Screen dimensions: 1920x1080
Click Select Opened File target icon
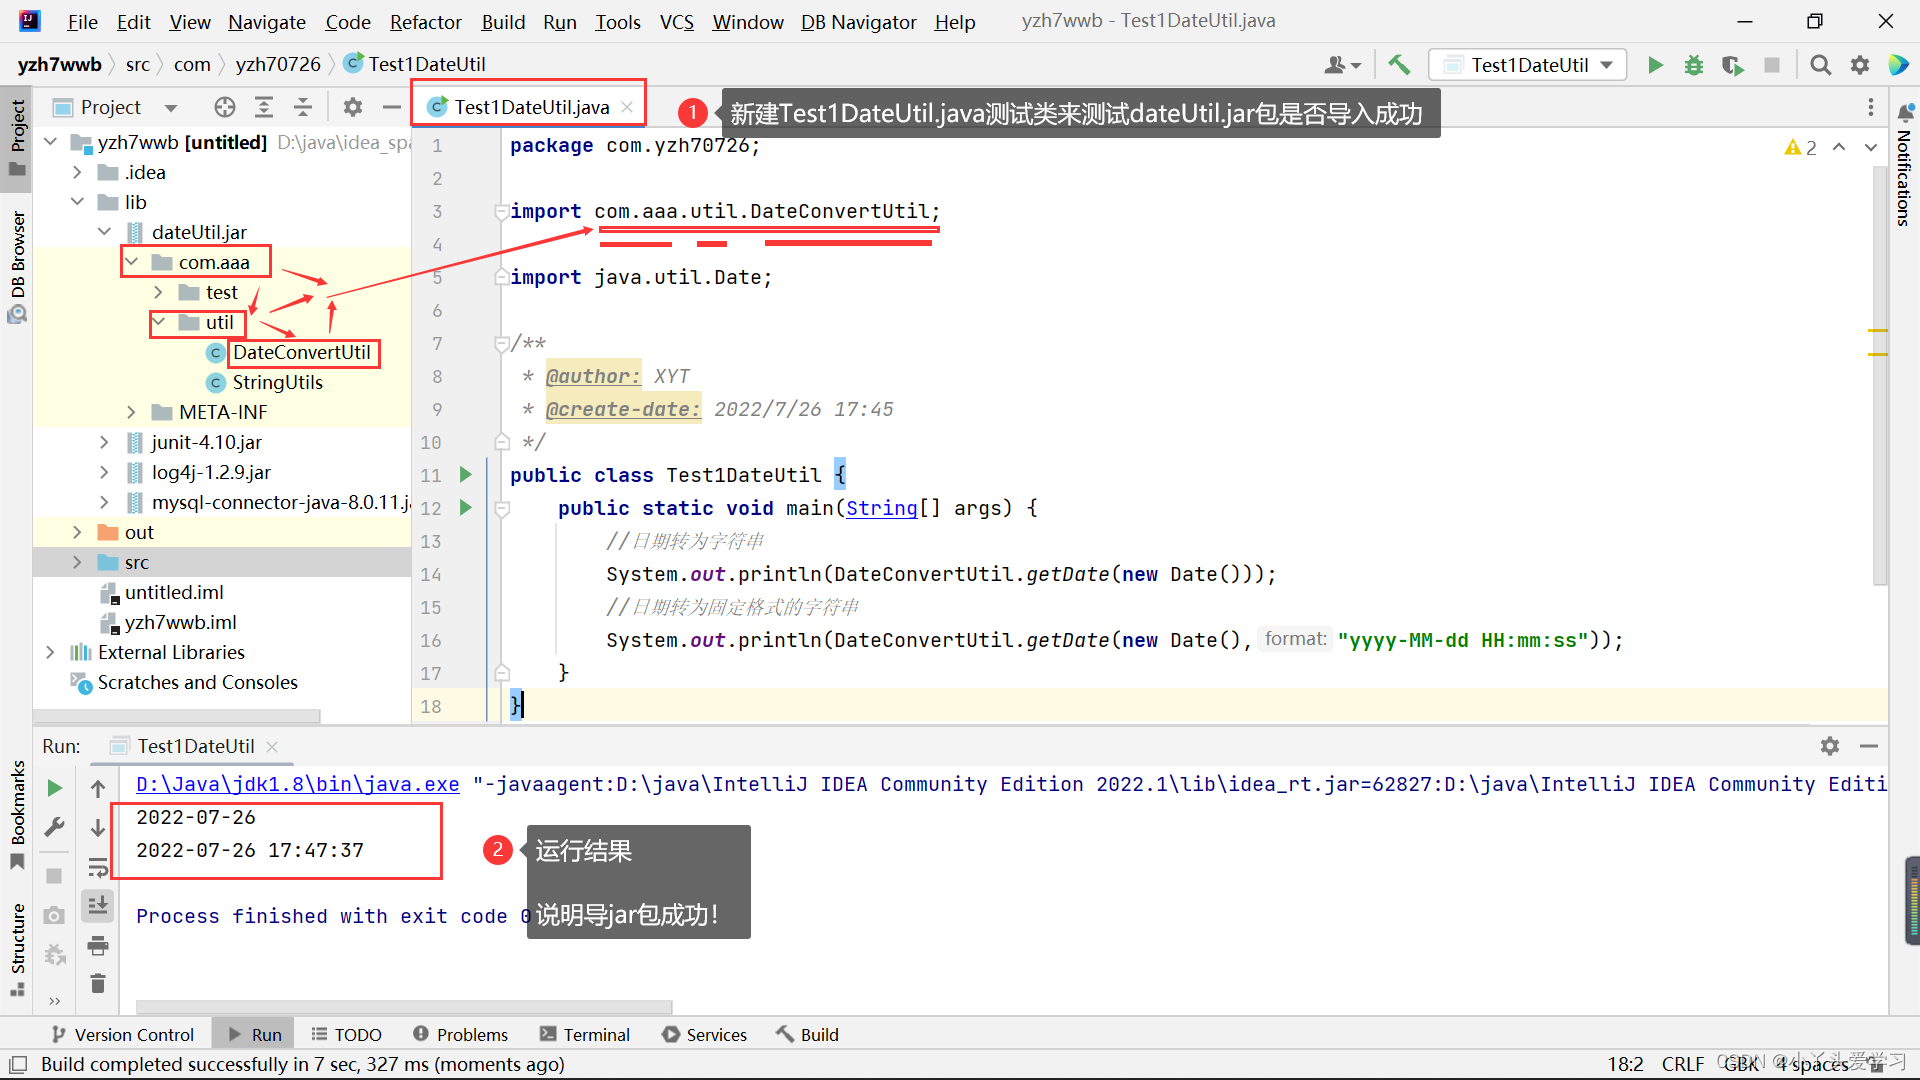click(224, 107)
